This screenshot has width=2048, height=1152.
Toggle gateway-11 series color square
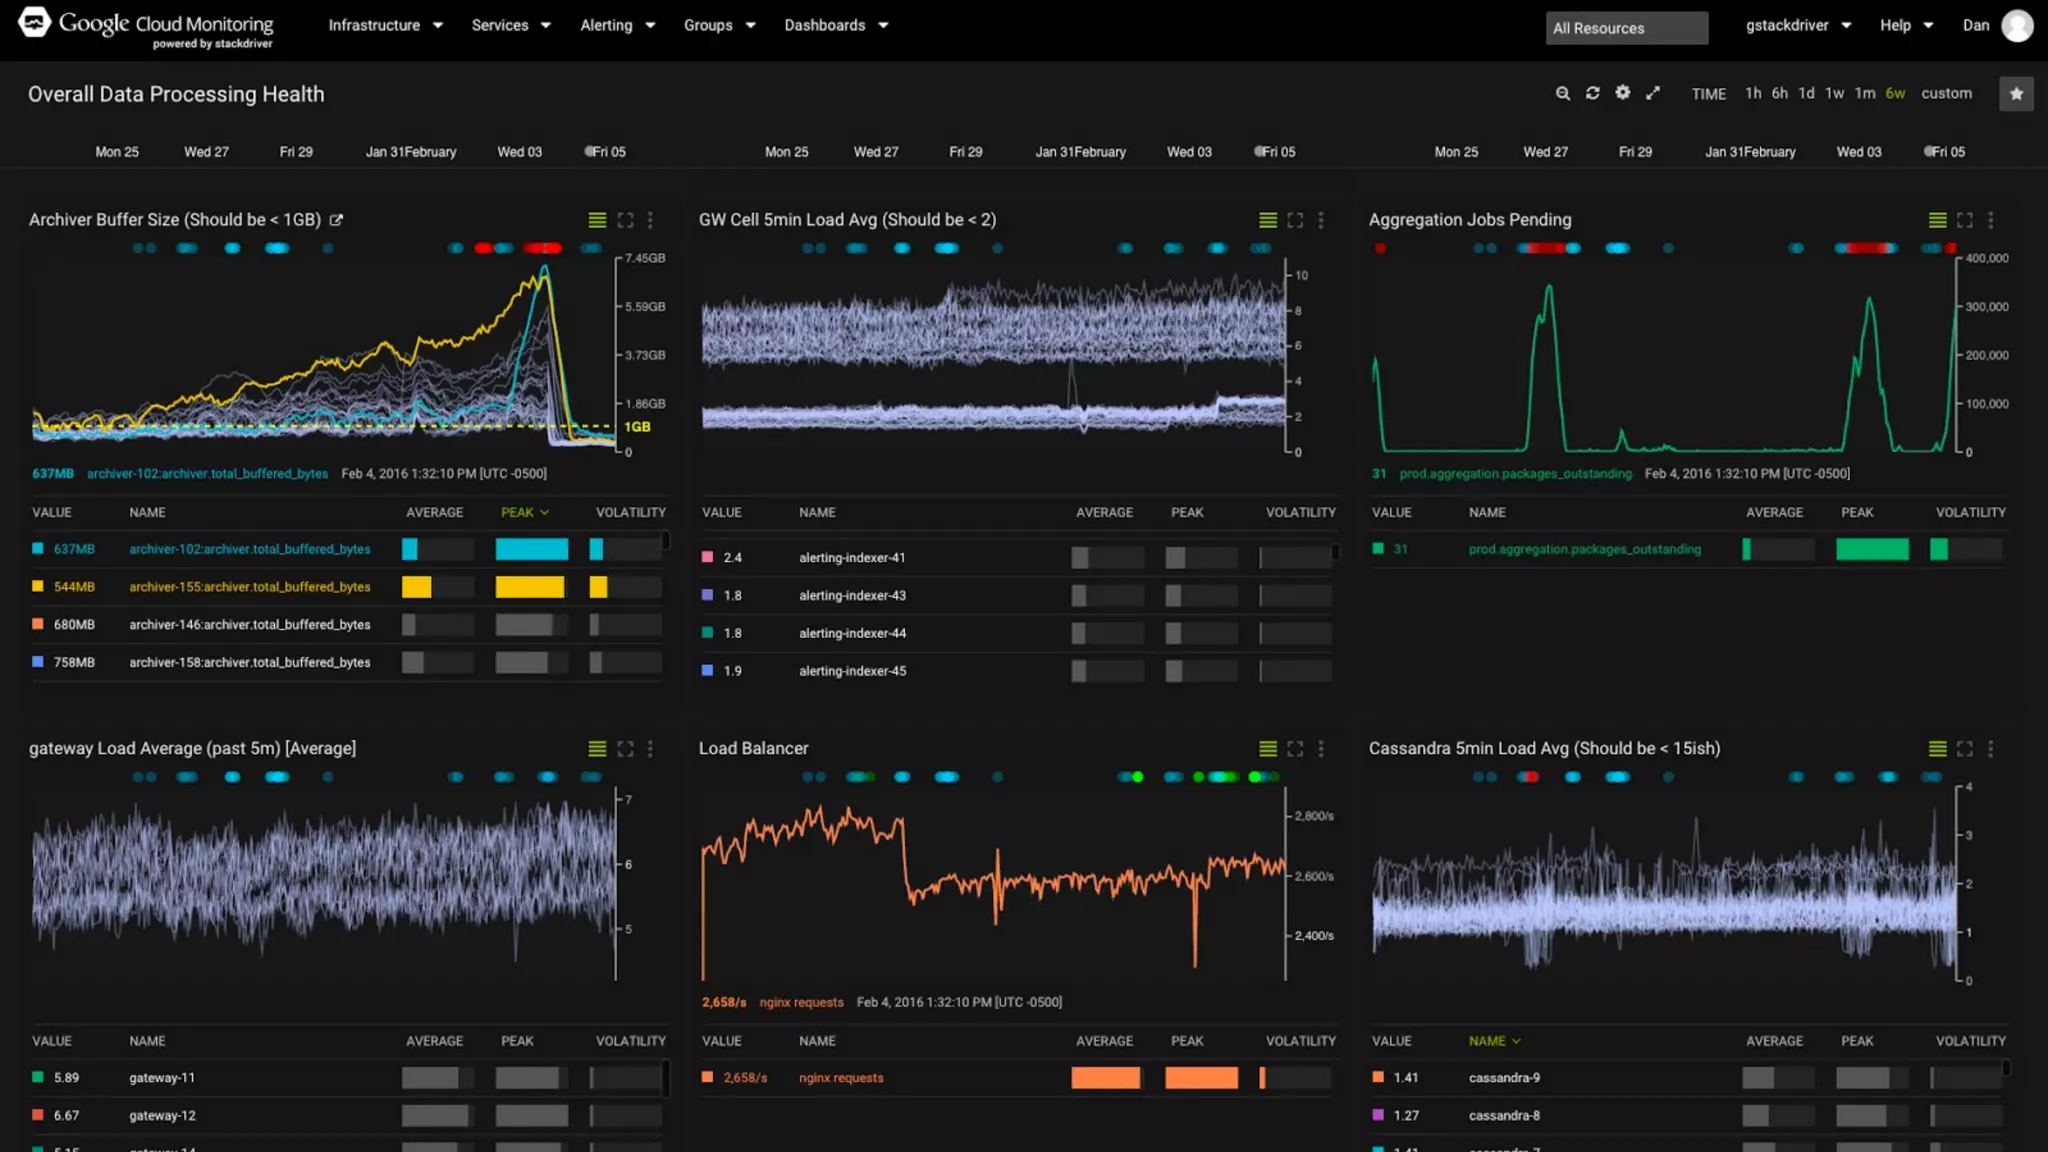click(38, 1078)
